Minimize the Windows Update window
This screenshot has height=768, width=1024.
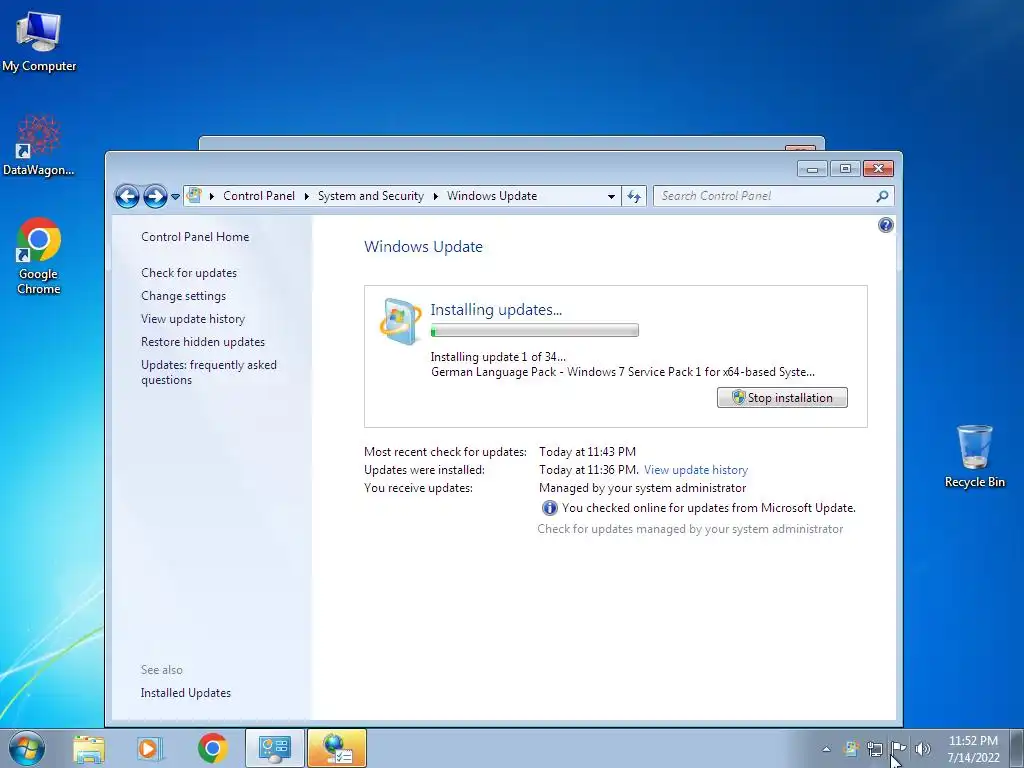click(x=812, y=169)
